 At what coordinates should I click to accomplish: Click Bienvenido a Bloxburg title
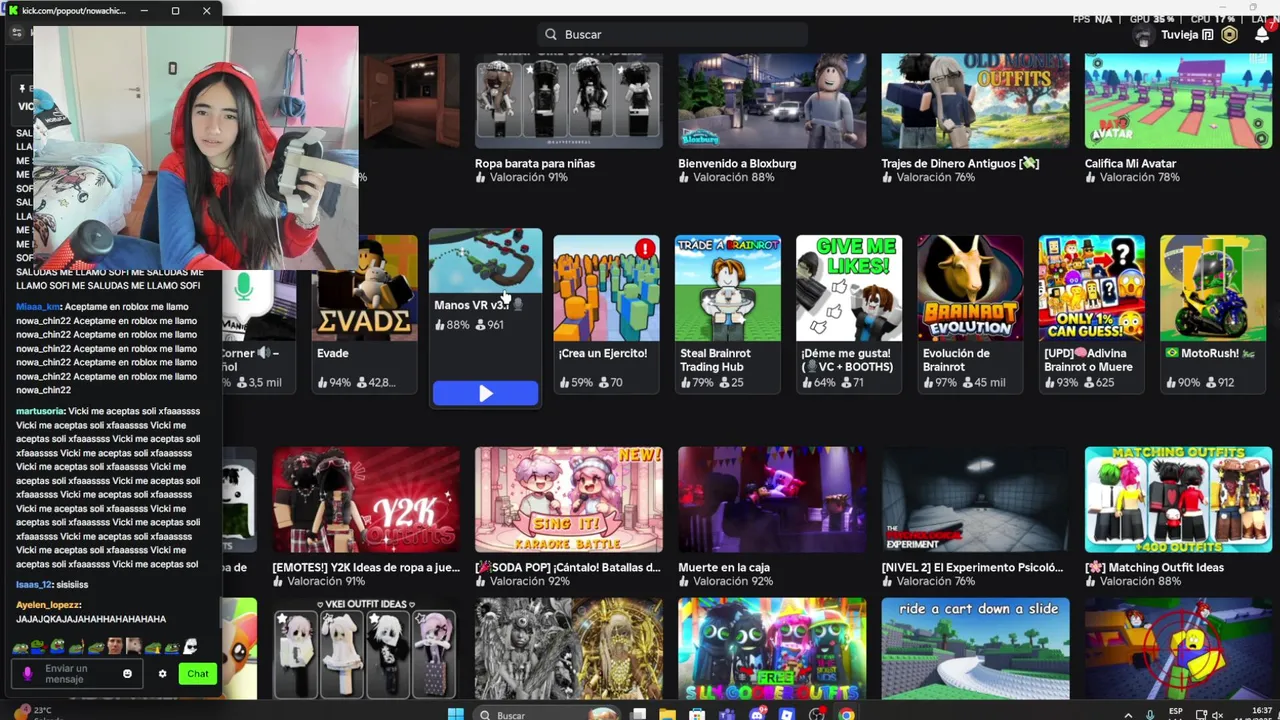(737, 163)
